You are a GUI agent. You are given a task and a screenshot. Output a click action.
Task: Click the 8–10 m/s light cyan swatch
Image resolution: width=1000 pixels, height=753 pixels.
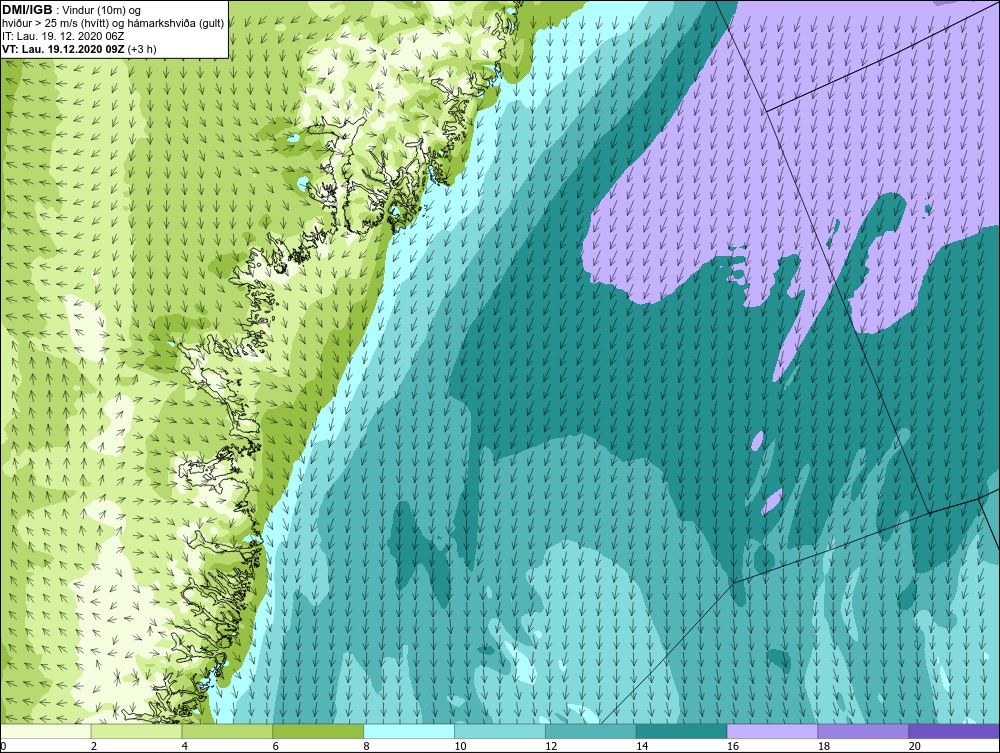[x=409, y=731]
